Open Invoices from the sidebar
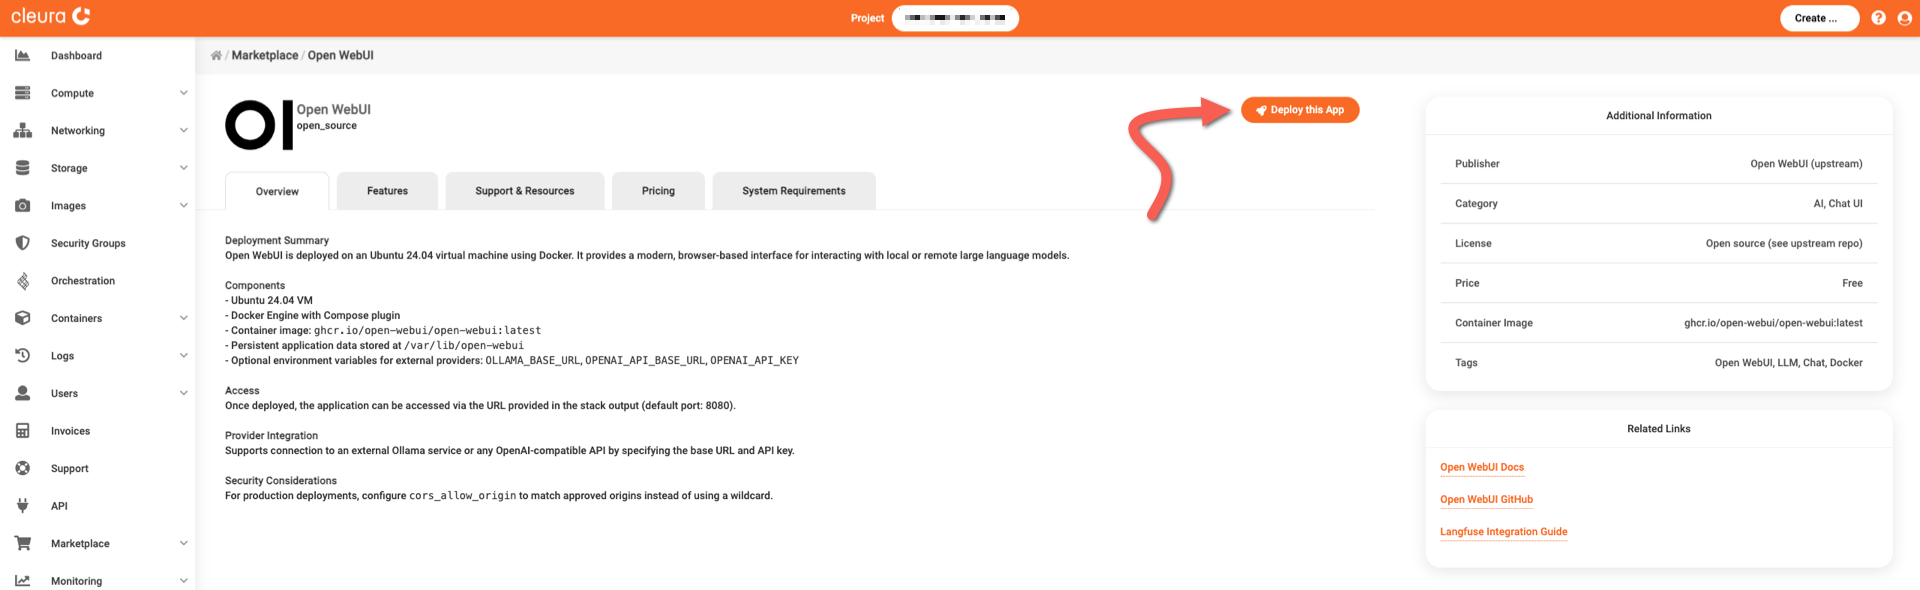This screenshot has height=590, width=1920. [70, 431]
